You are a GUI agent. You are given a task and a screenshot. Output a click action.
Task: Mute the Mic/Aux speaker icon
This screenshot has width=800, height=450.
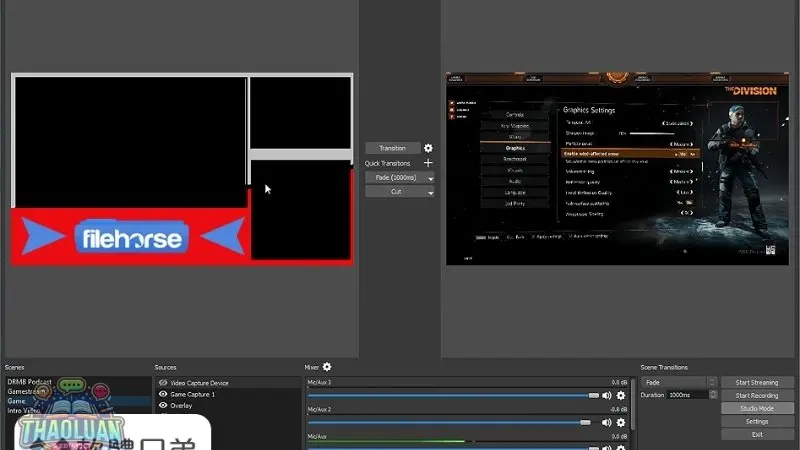coord(606,445)
